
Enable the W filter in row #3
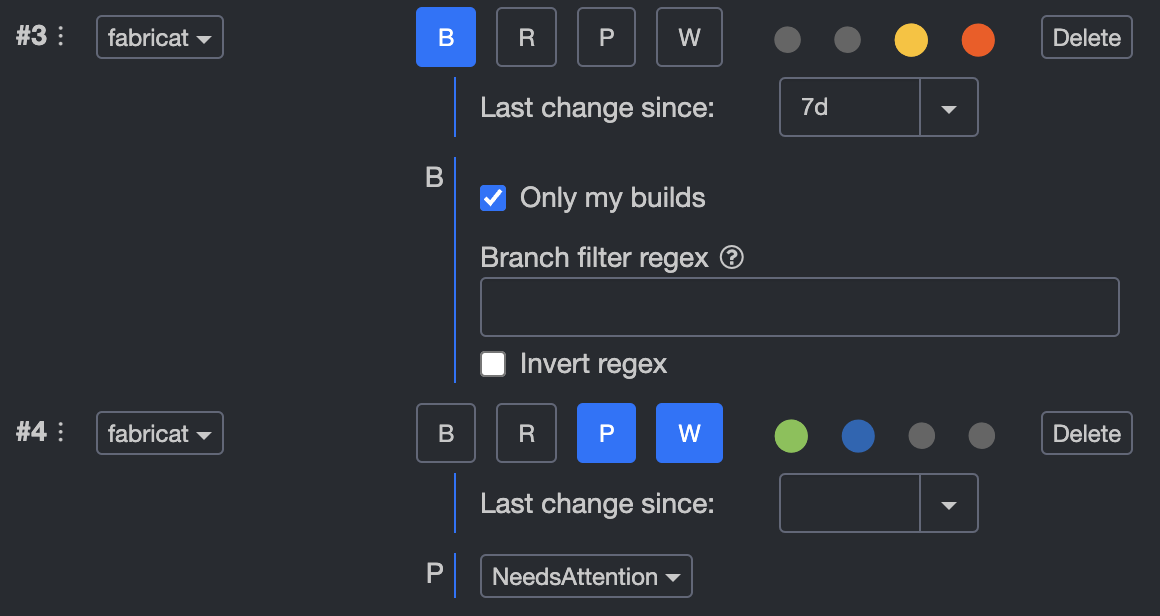coord(689,38)
